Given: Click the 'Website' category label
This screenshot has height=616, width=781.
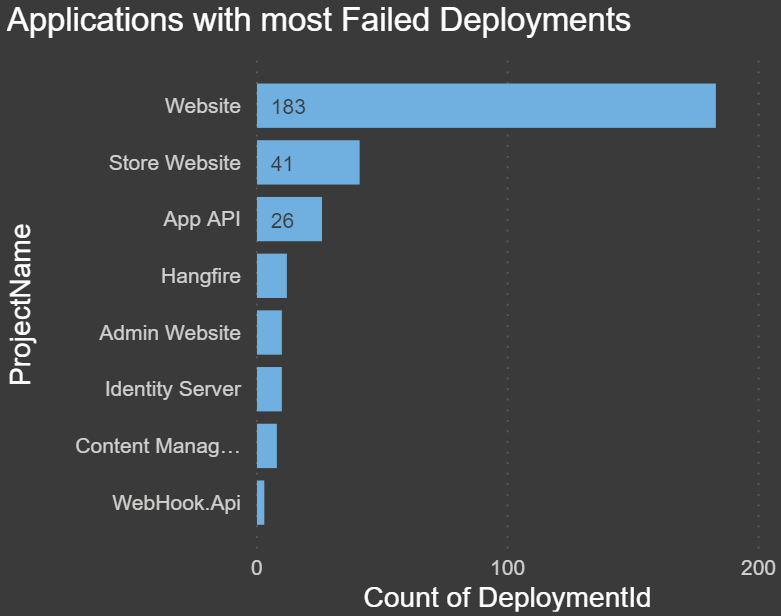Looking at the screenshot, I should (203, 106).
